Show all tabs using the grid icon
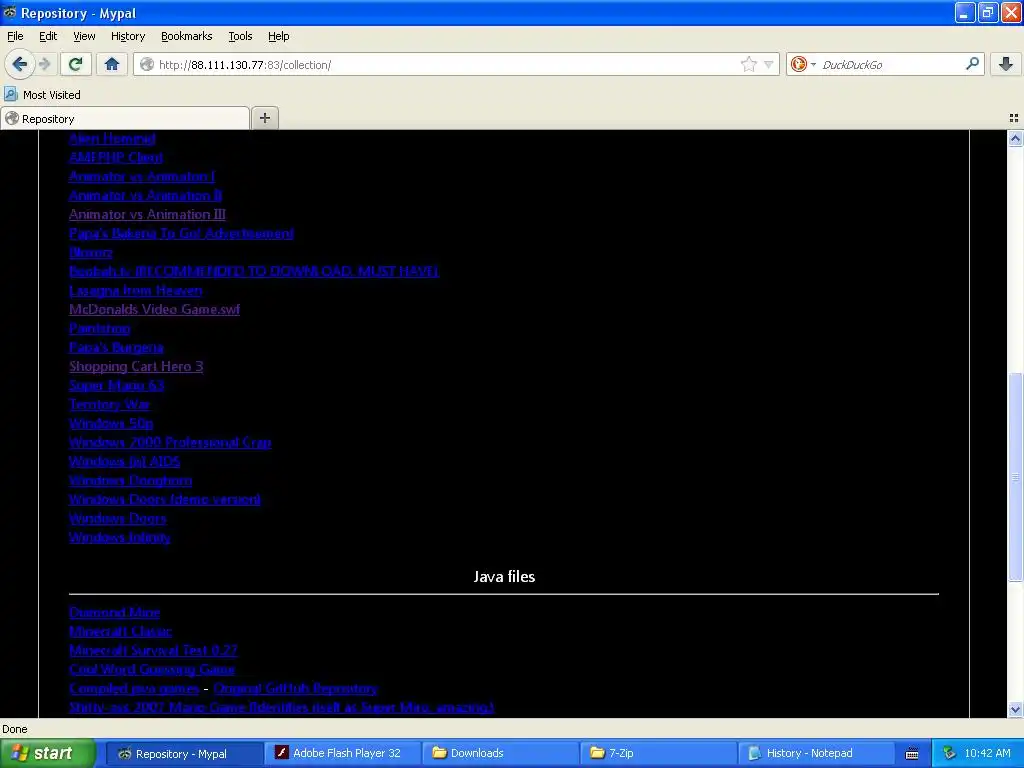The height and width of the screenshot is (768, 1024). 1014,118
